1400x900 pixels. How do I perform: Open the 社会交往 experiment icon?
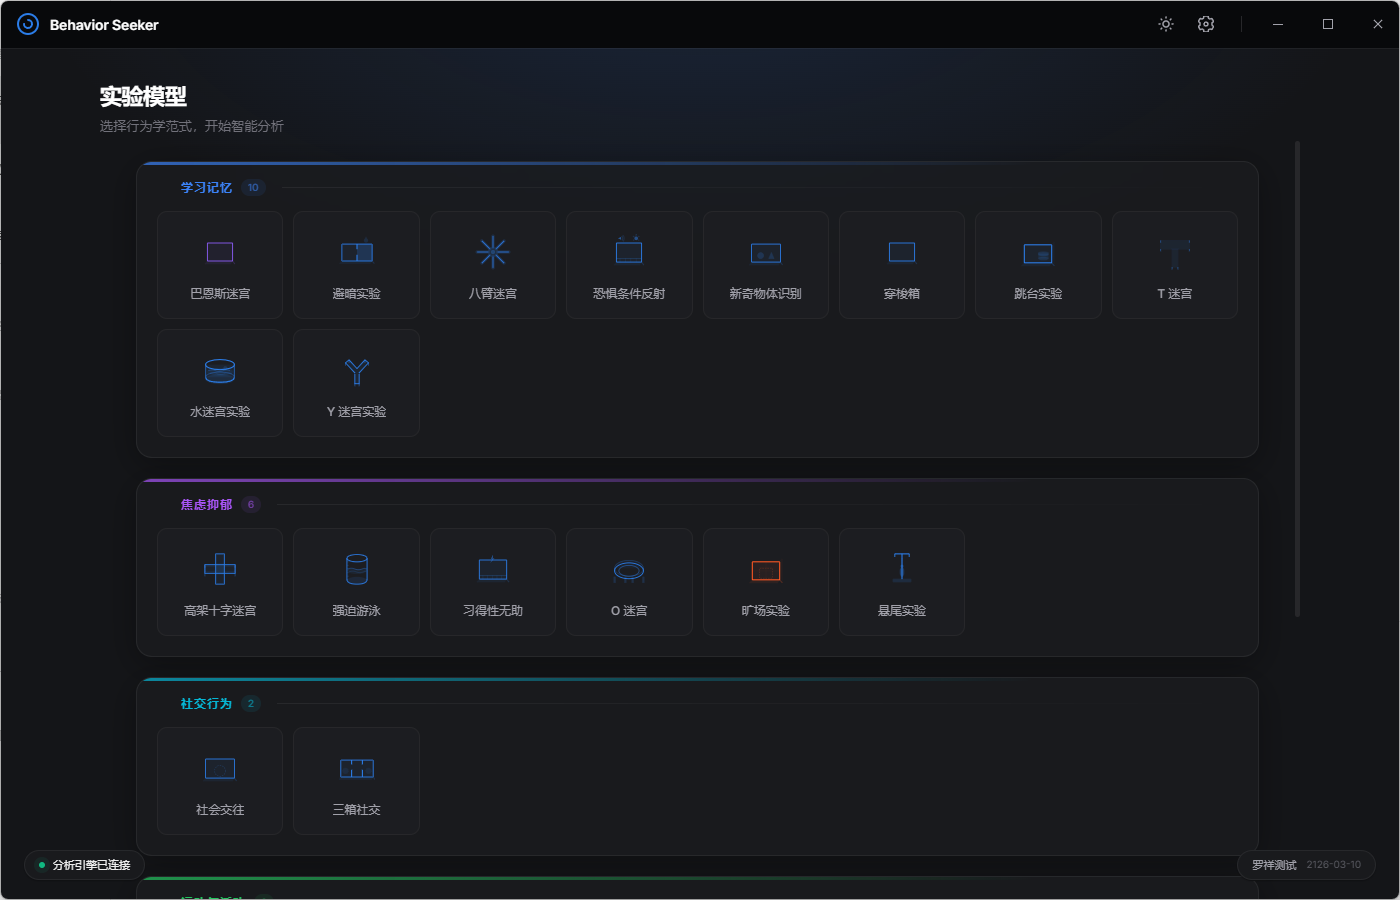click(220, 768)
